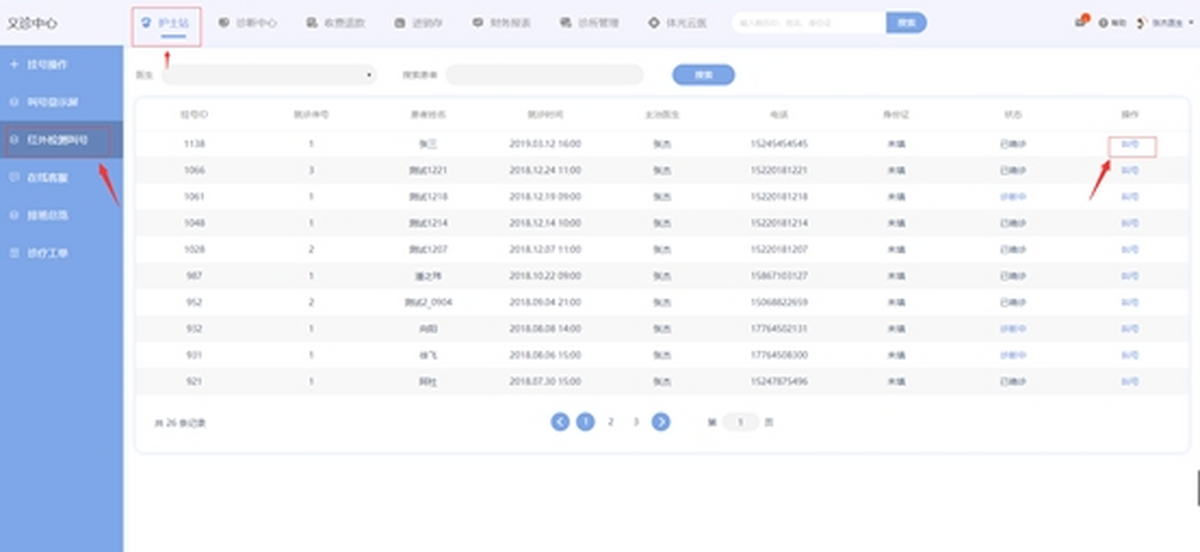Click the next page arrow
The width and height of the screenshot is (1200, 552).
661,422
